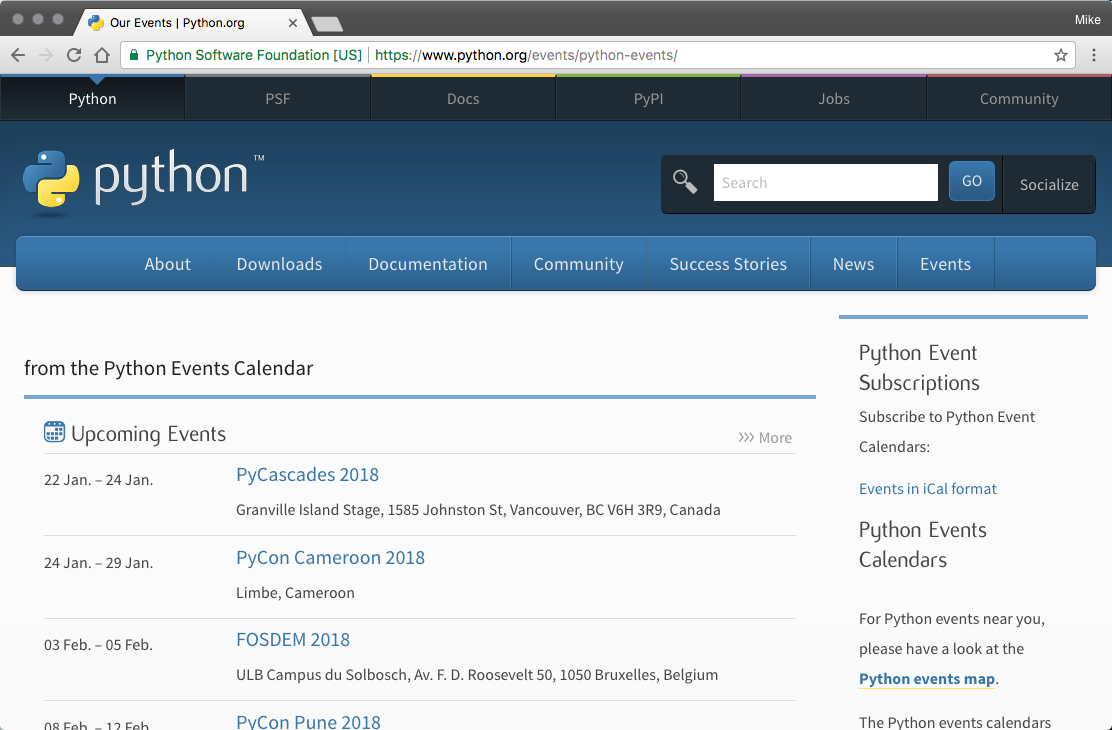
Task: Reload the page with refresh icon
Action: click(x=73, y=56)
